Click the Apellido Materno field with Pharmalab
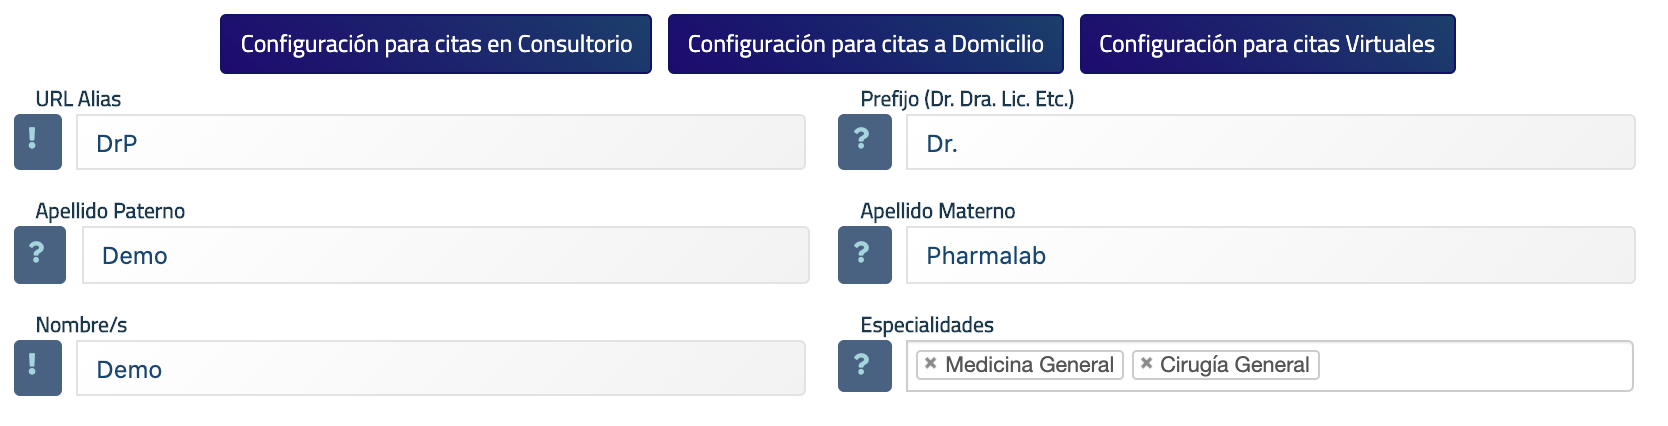 coord(1271,255)
